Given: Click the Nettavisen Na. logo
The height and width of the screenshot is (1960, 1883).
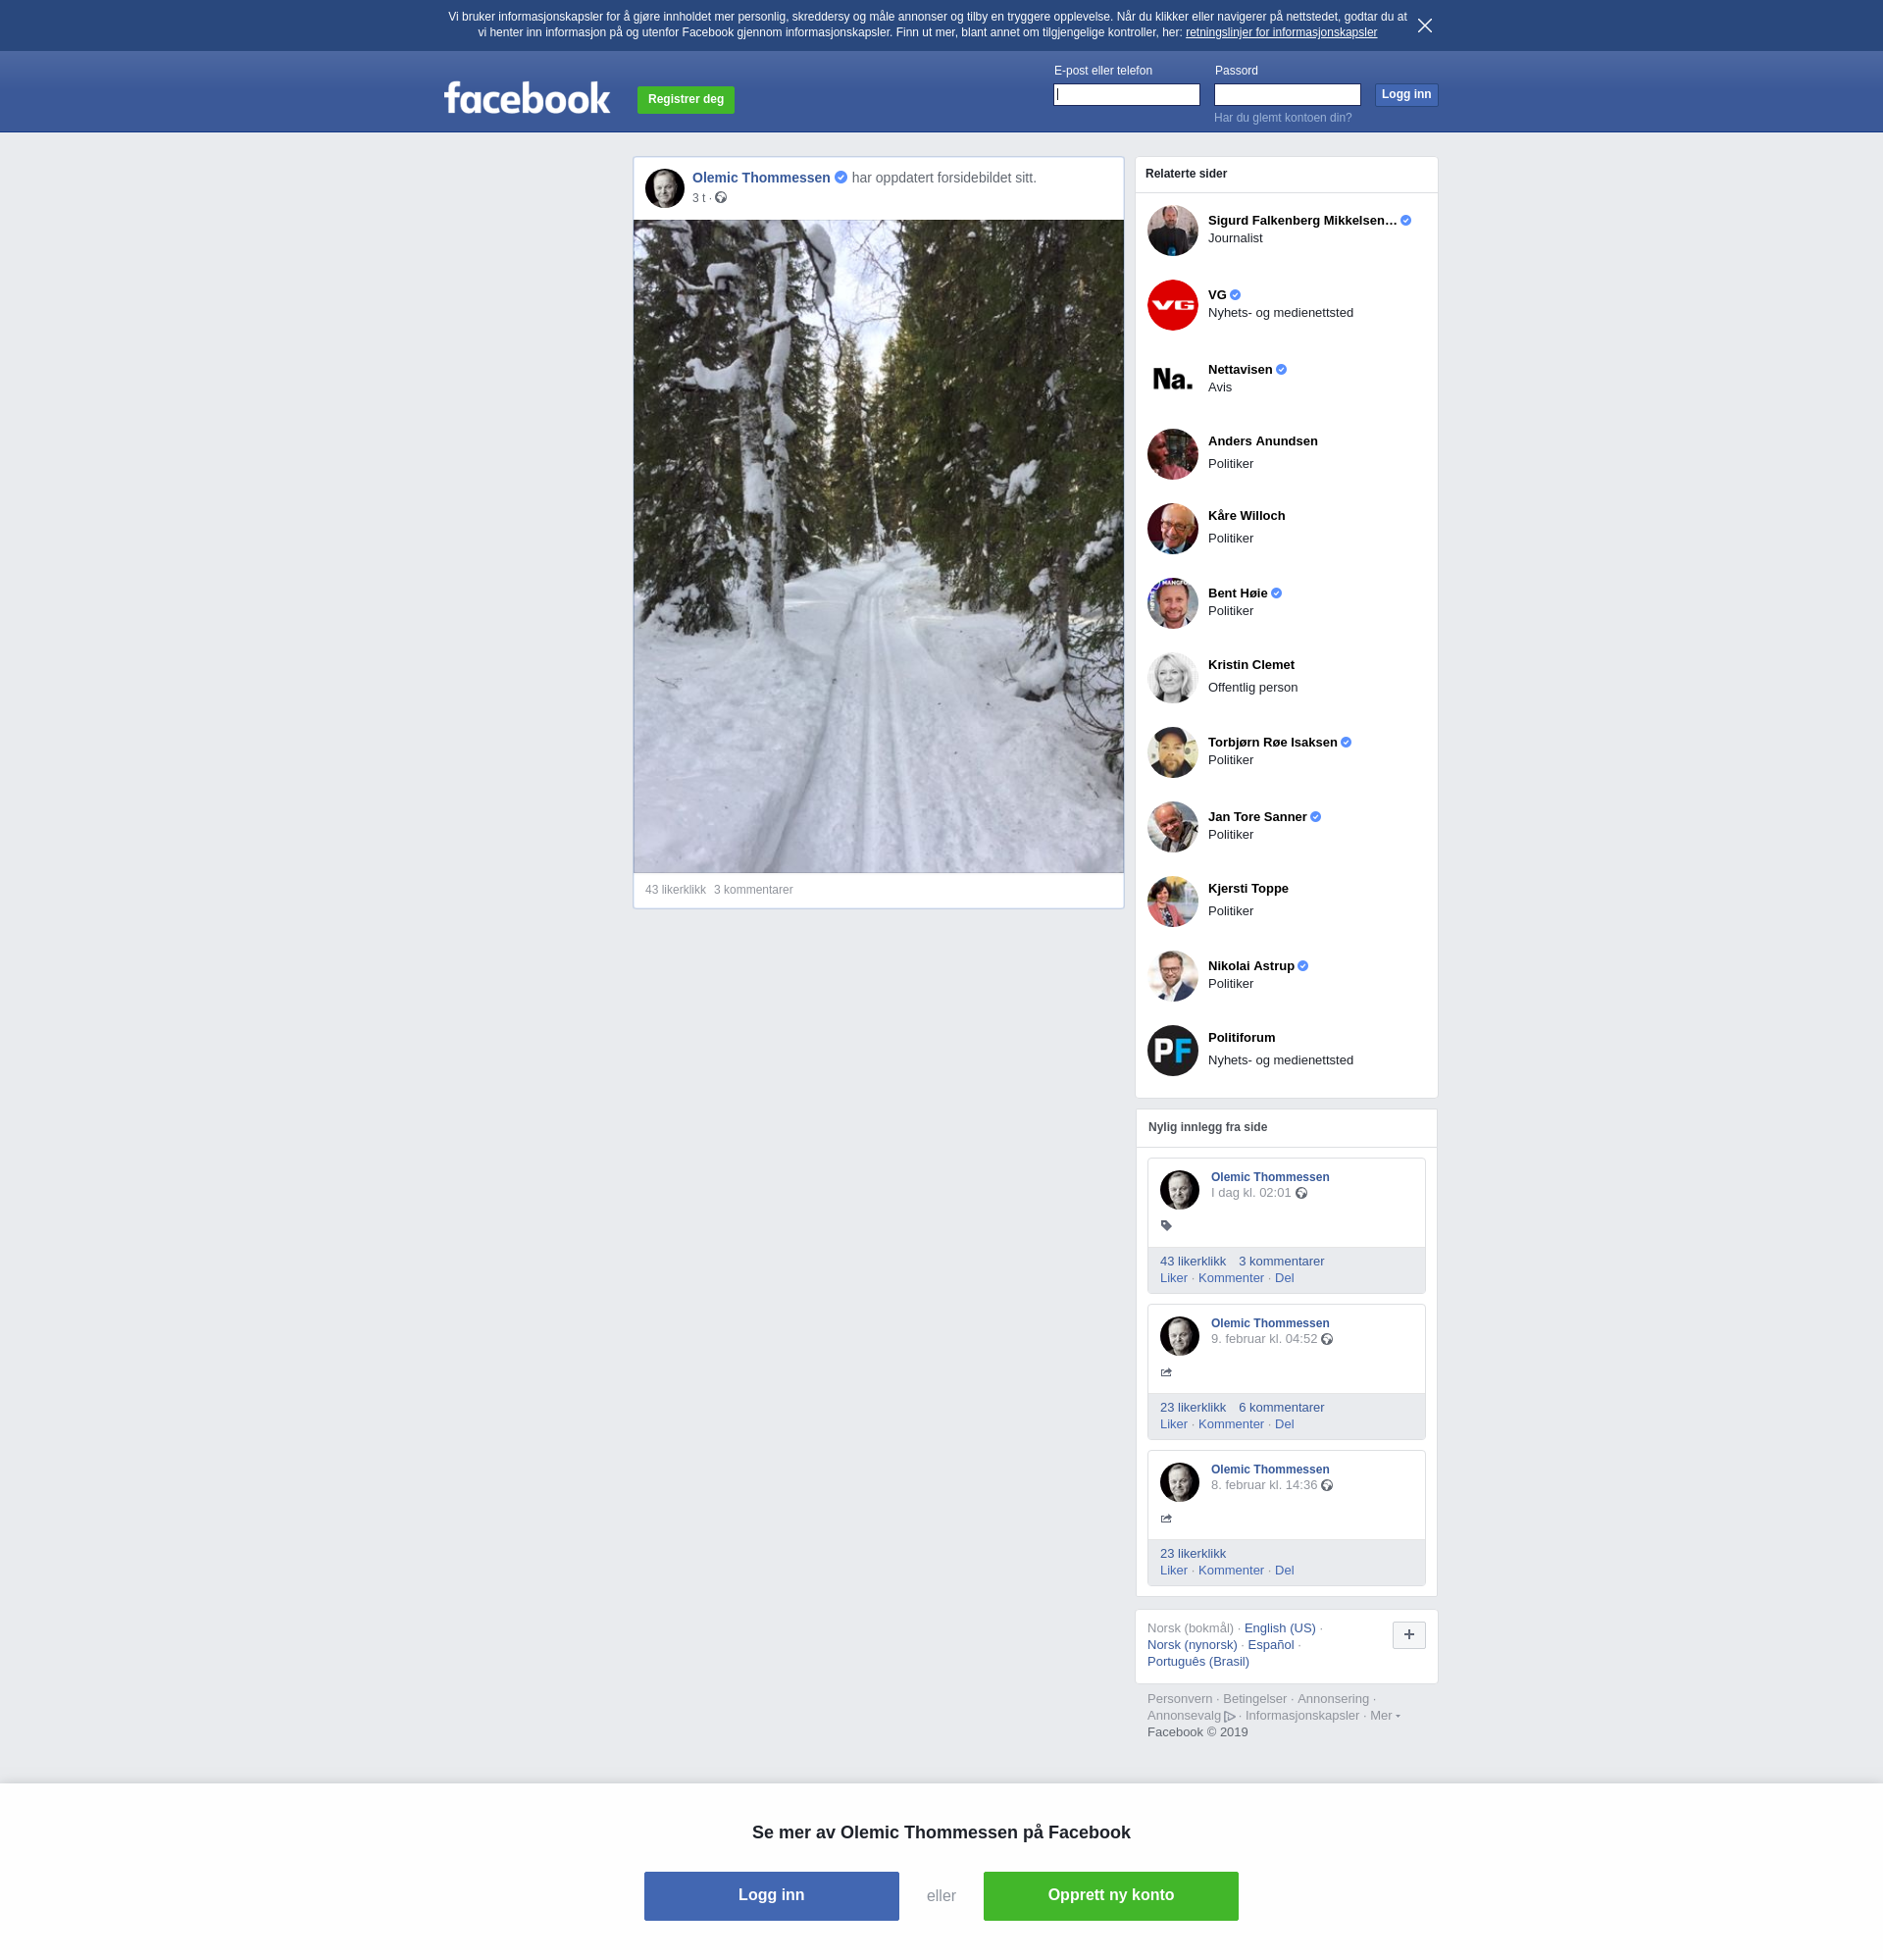Looking at the screenshot, I should [x=1172, y=379].
